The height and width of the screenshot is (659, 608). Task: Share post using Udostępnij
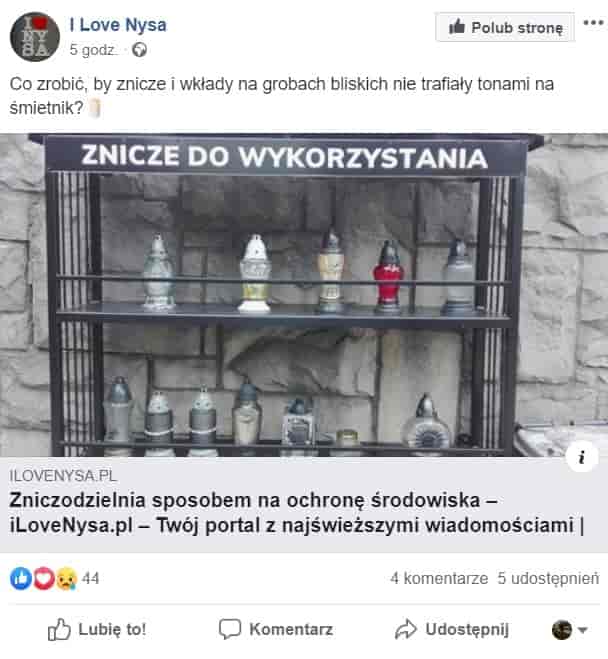[452, 630]
